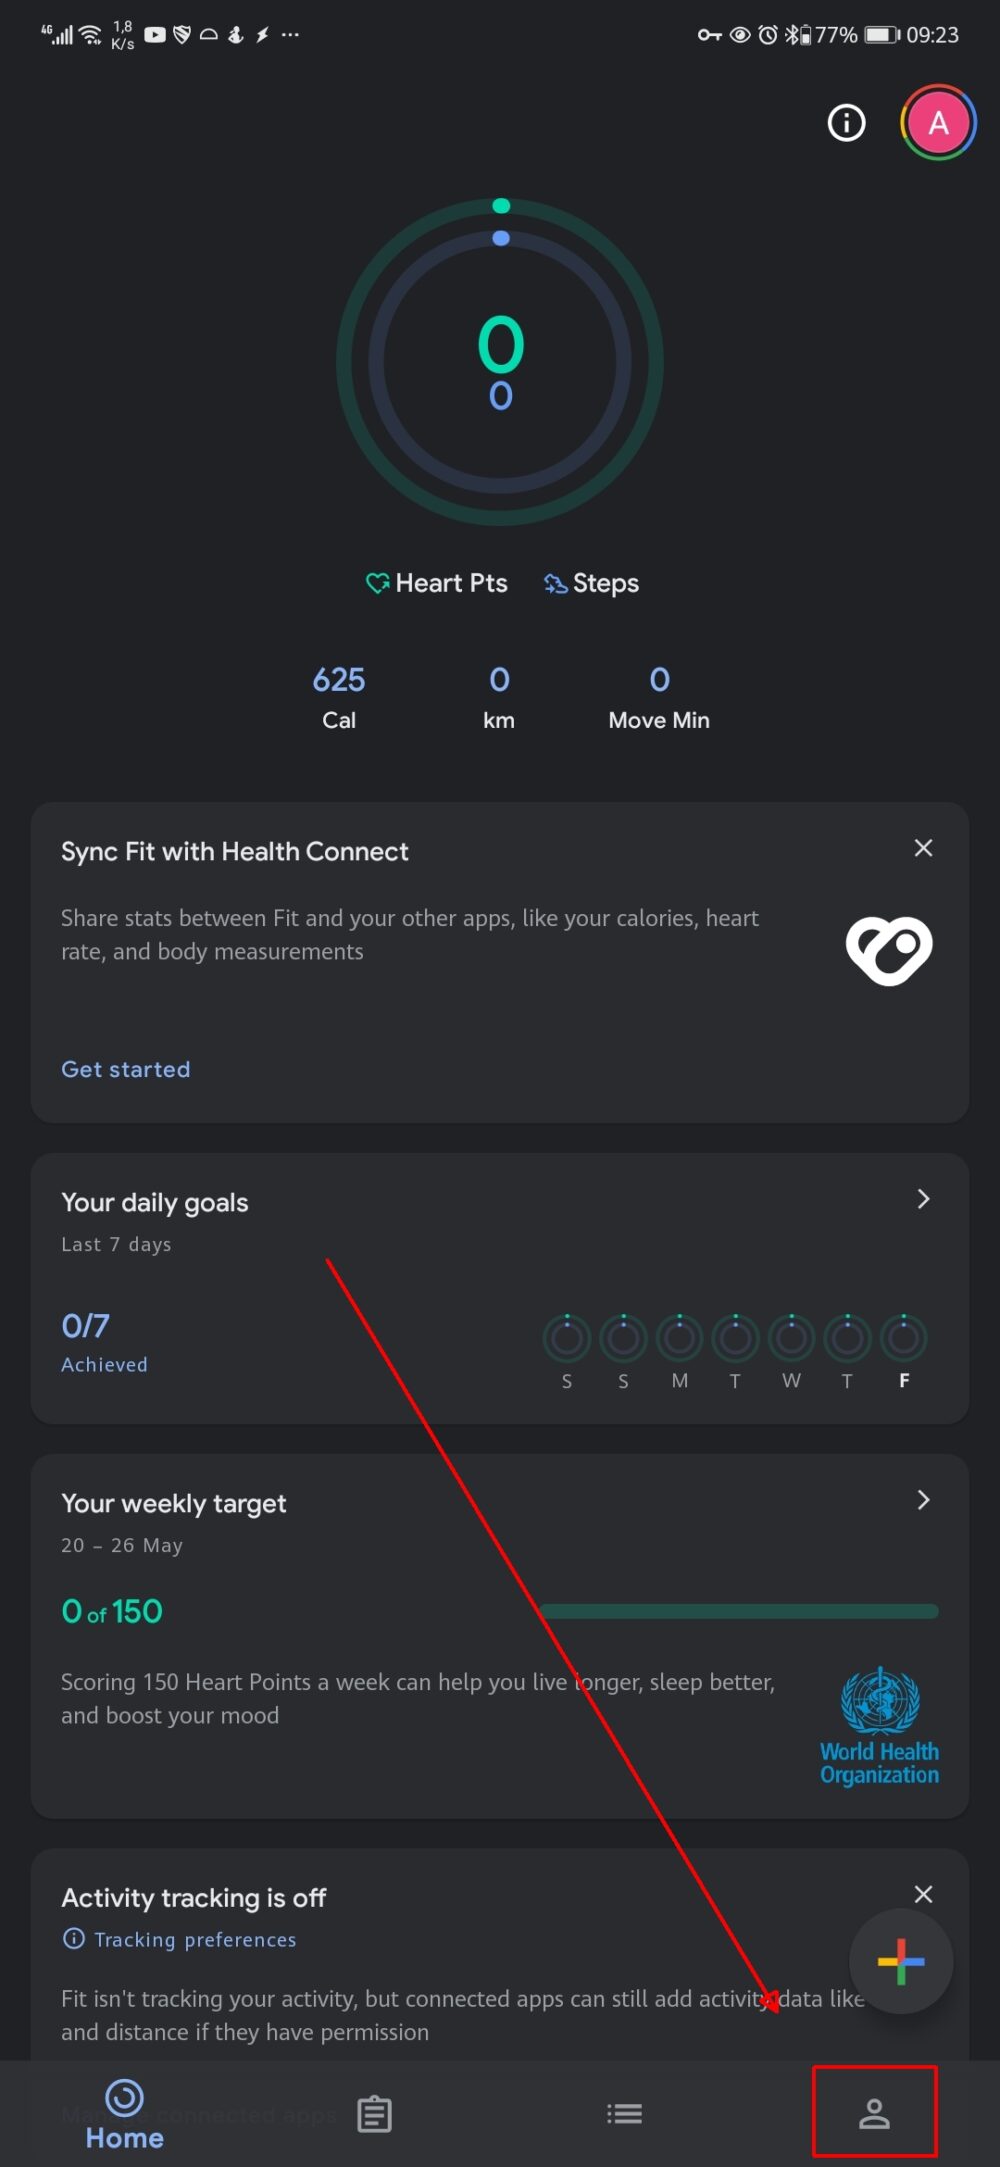The image size is (1000, 2167).
Task: Dismiss the Sync Fit with Health Connect card
Action: 922,847
